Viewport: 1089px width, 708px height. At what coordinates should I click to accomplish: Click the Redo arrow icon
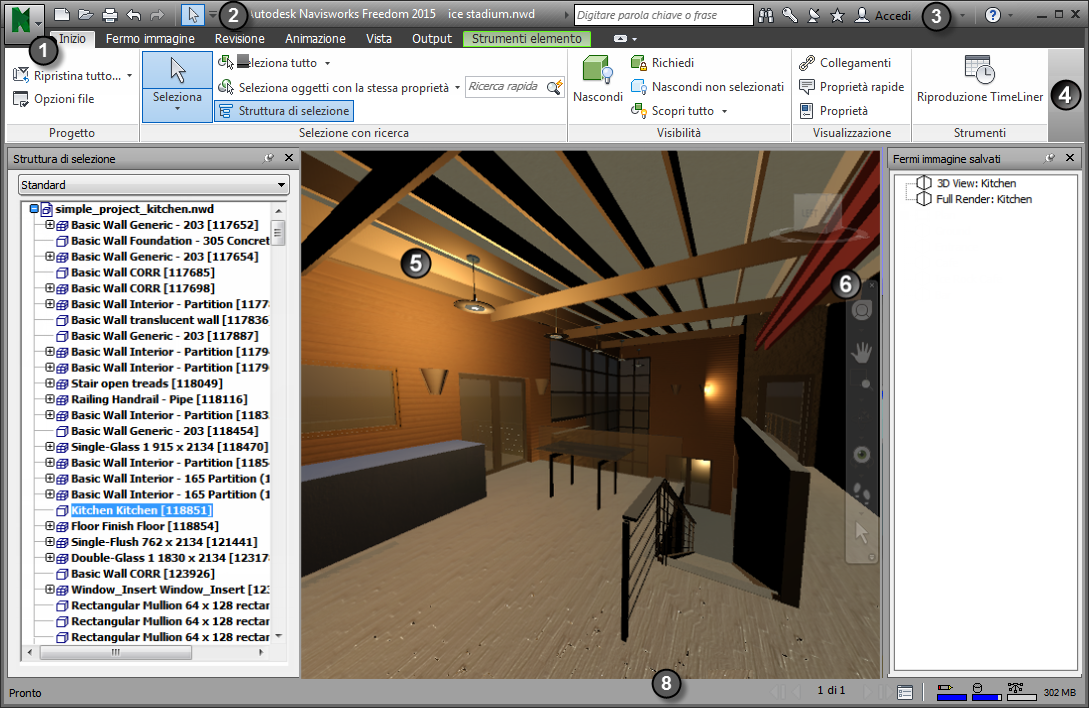click(157, 15)
